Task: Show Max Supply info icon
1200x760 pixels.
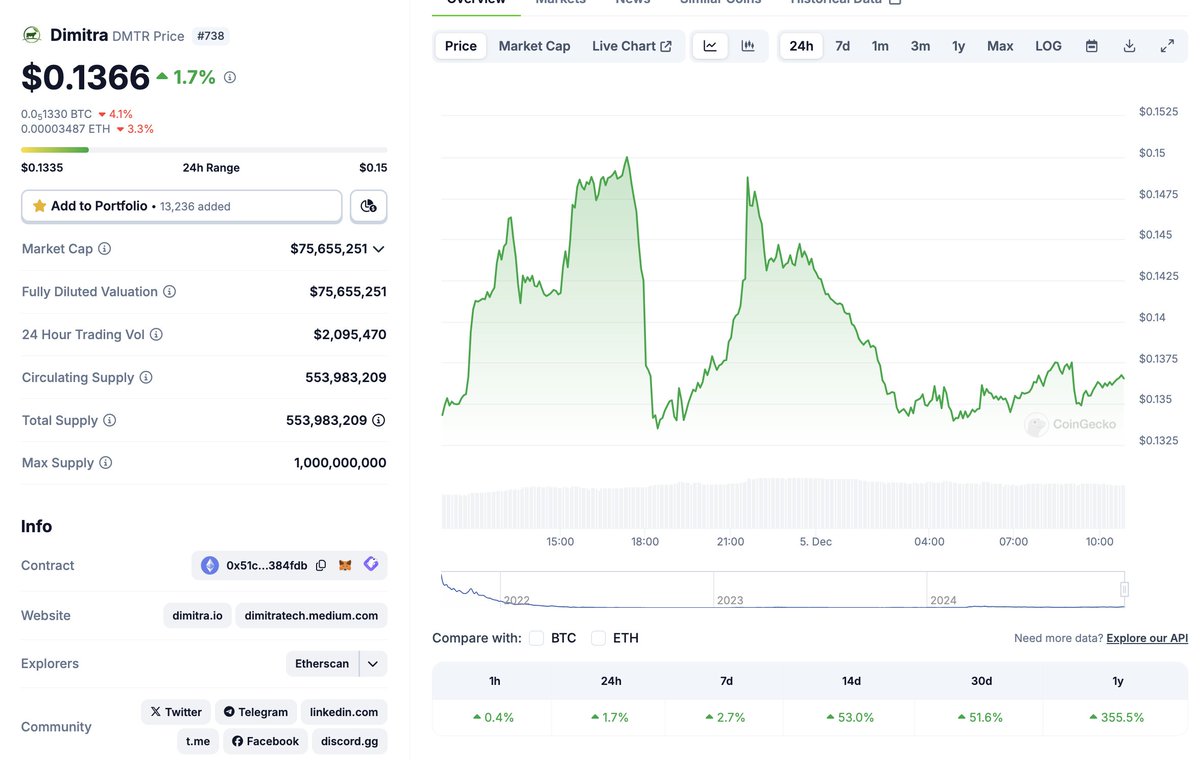Action: [106, 463]
